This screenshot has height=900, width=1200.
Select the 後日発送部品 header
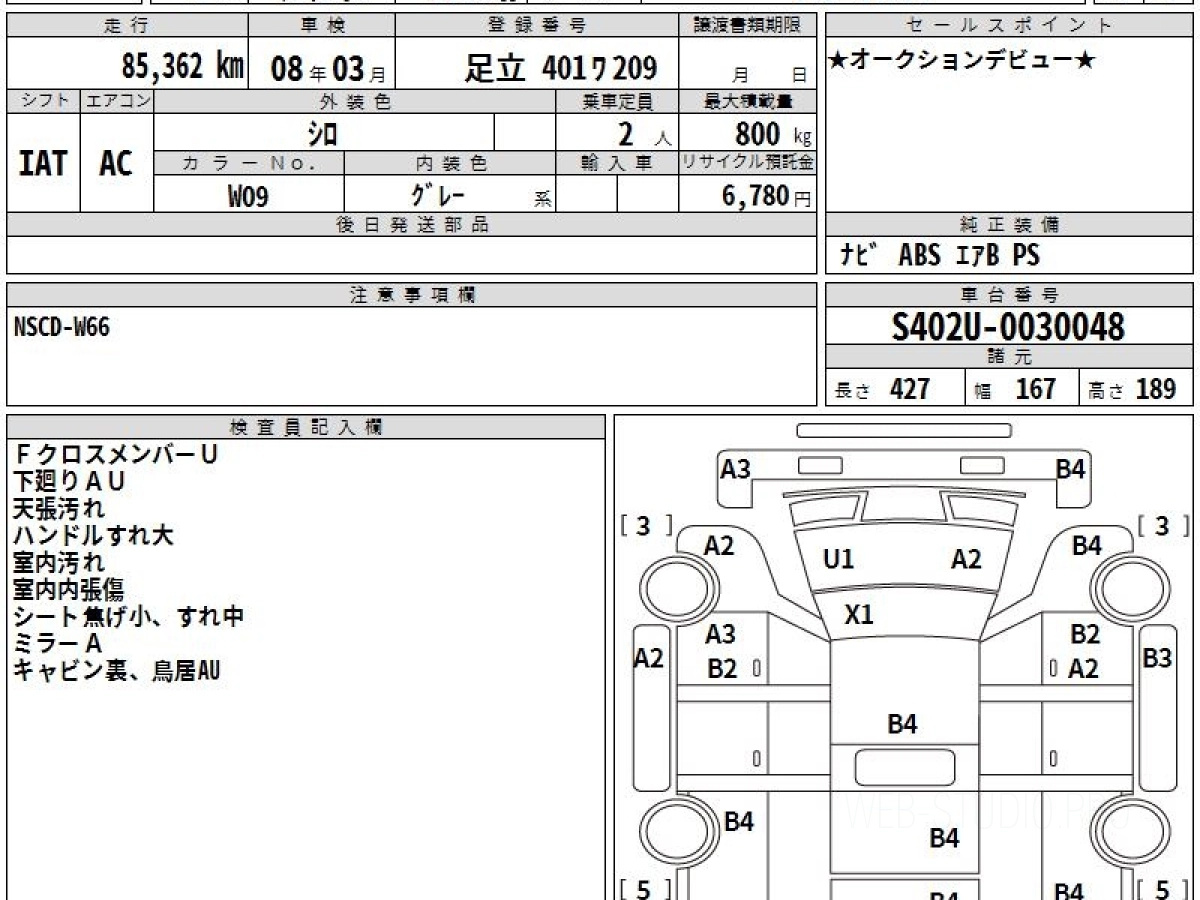tap(412, 225)
